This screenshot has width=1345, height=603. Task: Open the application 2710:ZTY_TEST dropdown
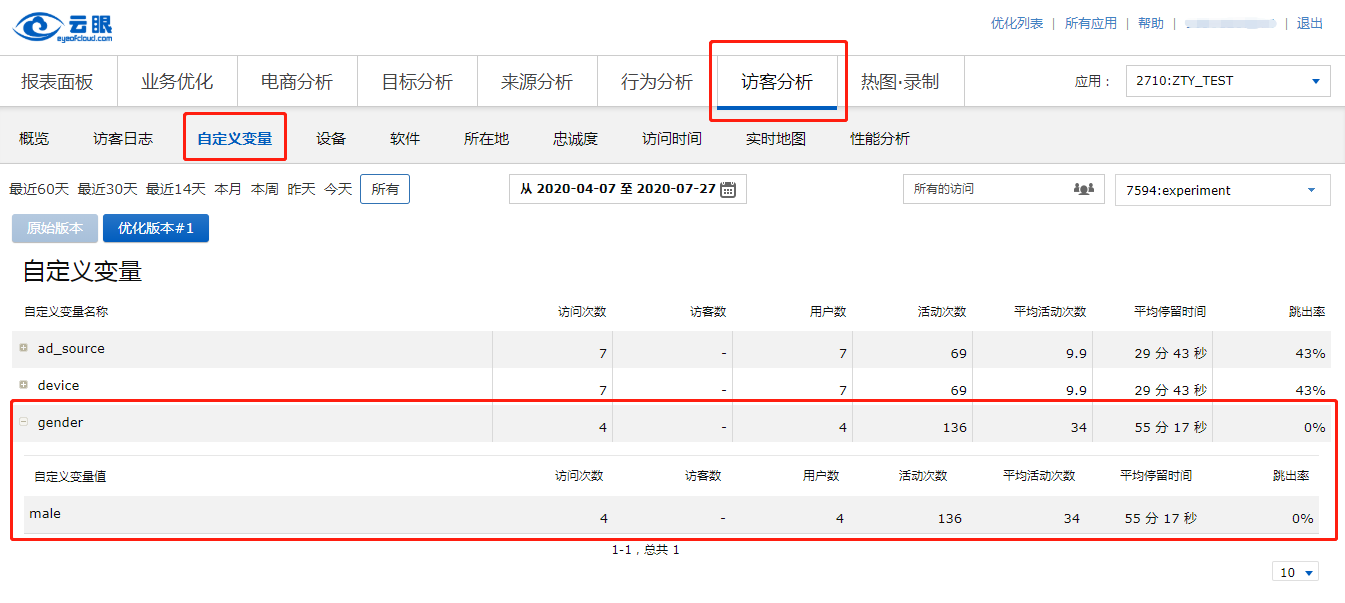[x=1227, y=81]
